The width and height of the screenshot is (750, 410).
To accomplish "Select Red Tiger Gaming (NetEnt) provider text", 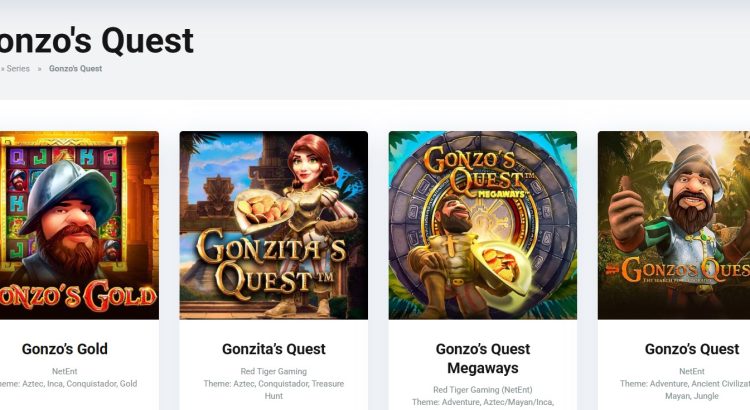I will pyautogui.click(x=483, y=390).
